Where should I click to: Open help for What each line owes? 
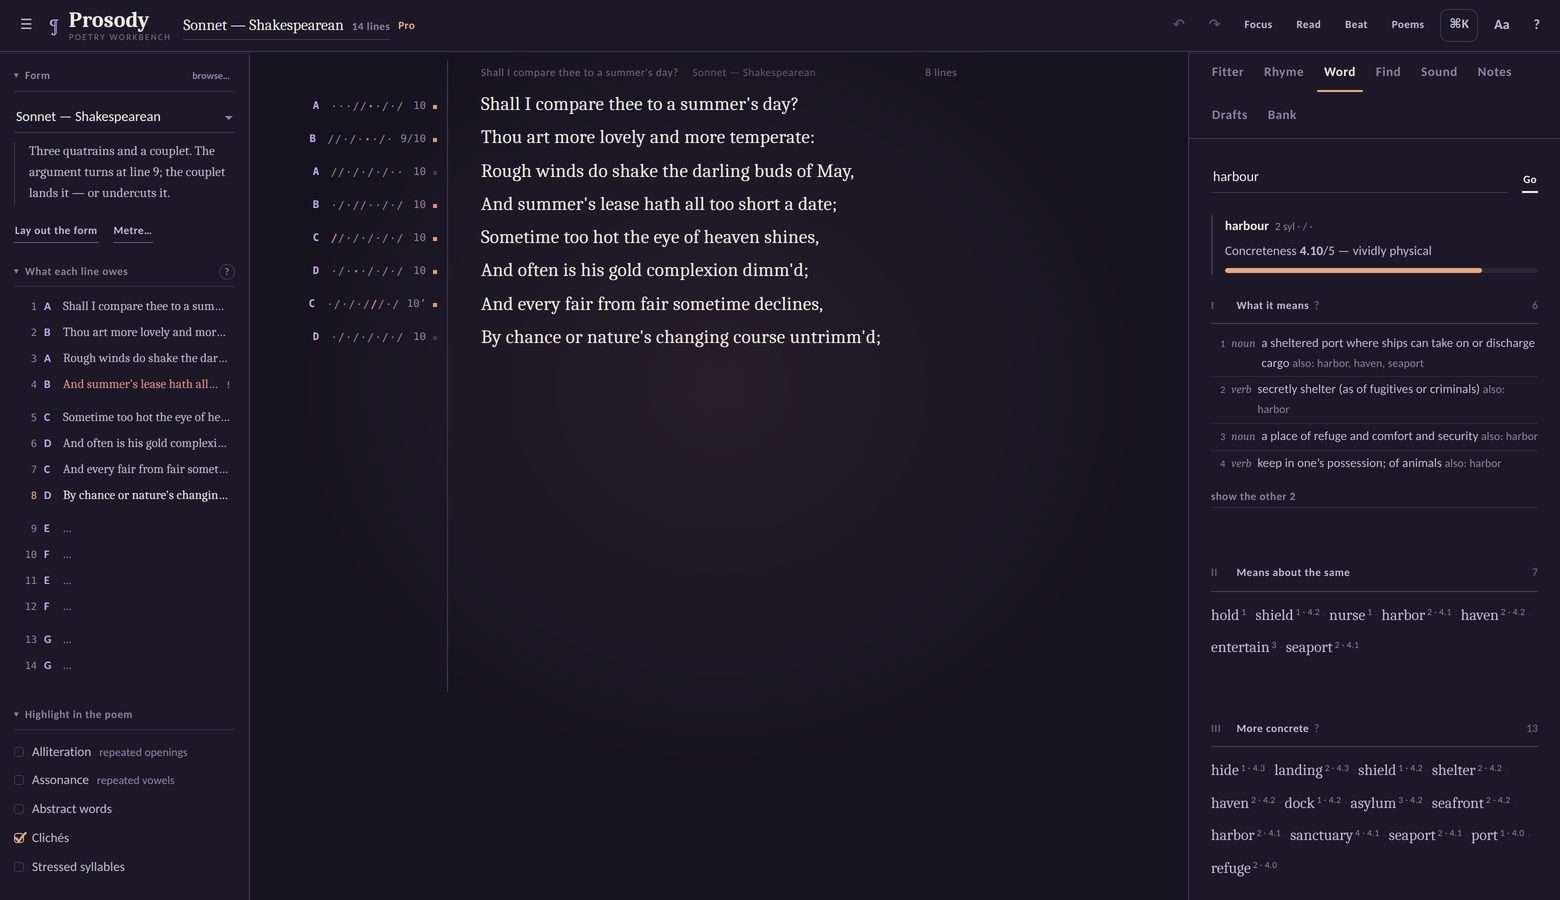[226, 272]
